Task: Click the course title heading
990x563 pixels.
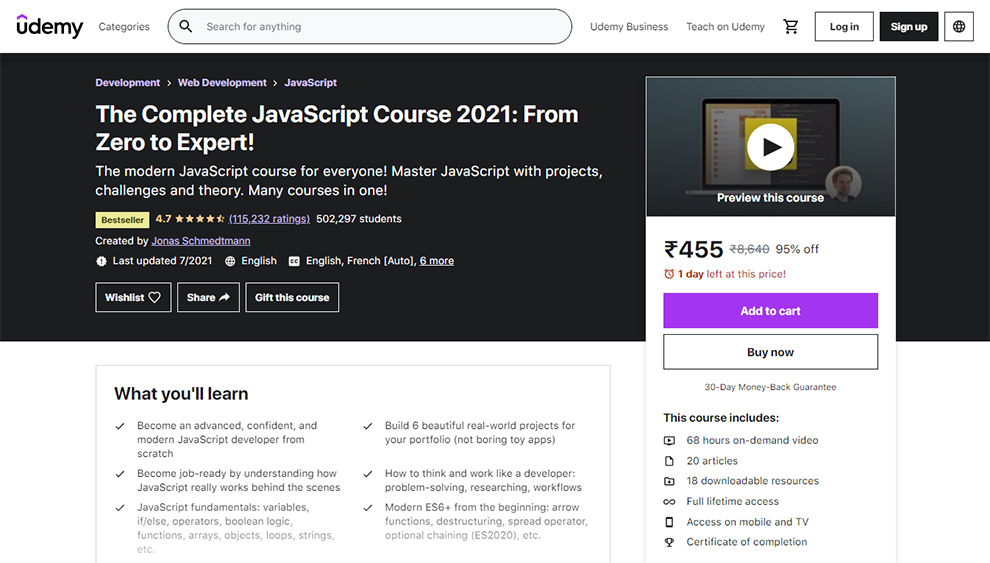Action: [x=337, y=128]
